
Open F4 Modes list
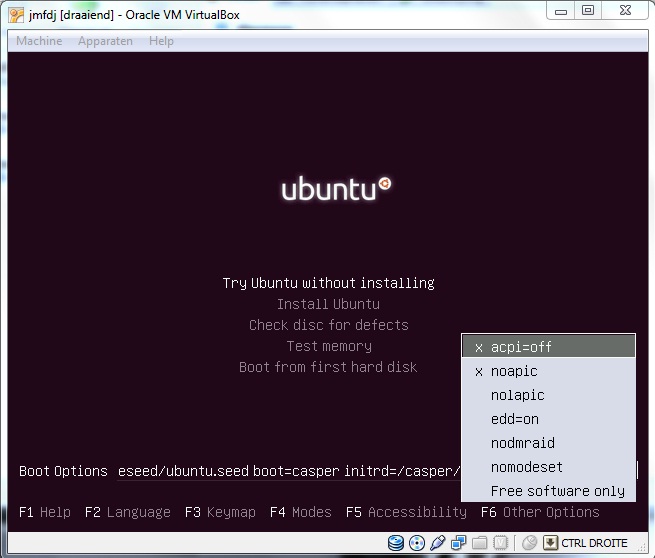click(301, 512)
